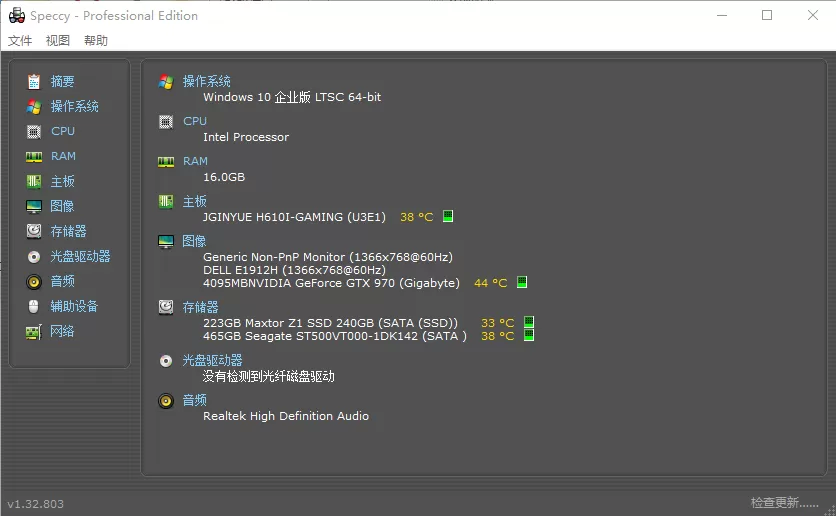Click Windows 10 企业版 LTSC 64-bit text
836x516 pixels.
tap(292, 97)
